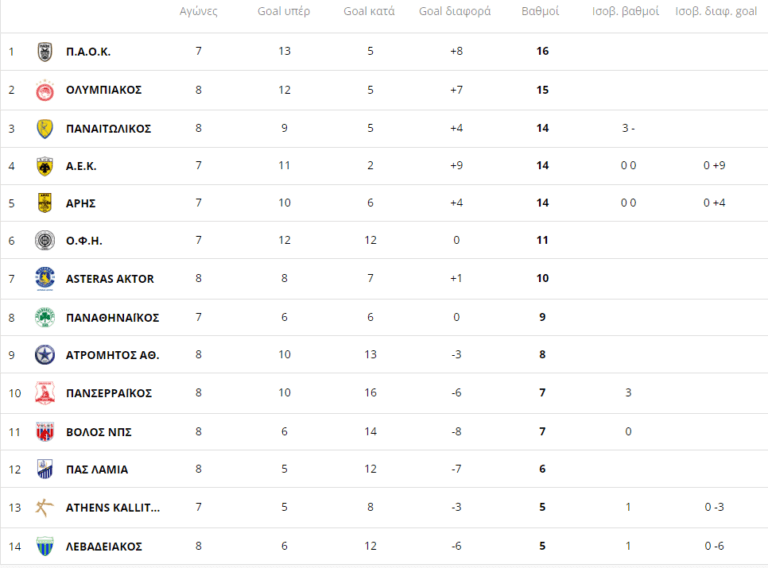Click the Ολυμπιακός red crest icon

tap(44, 90)
